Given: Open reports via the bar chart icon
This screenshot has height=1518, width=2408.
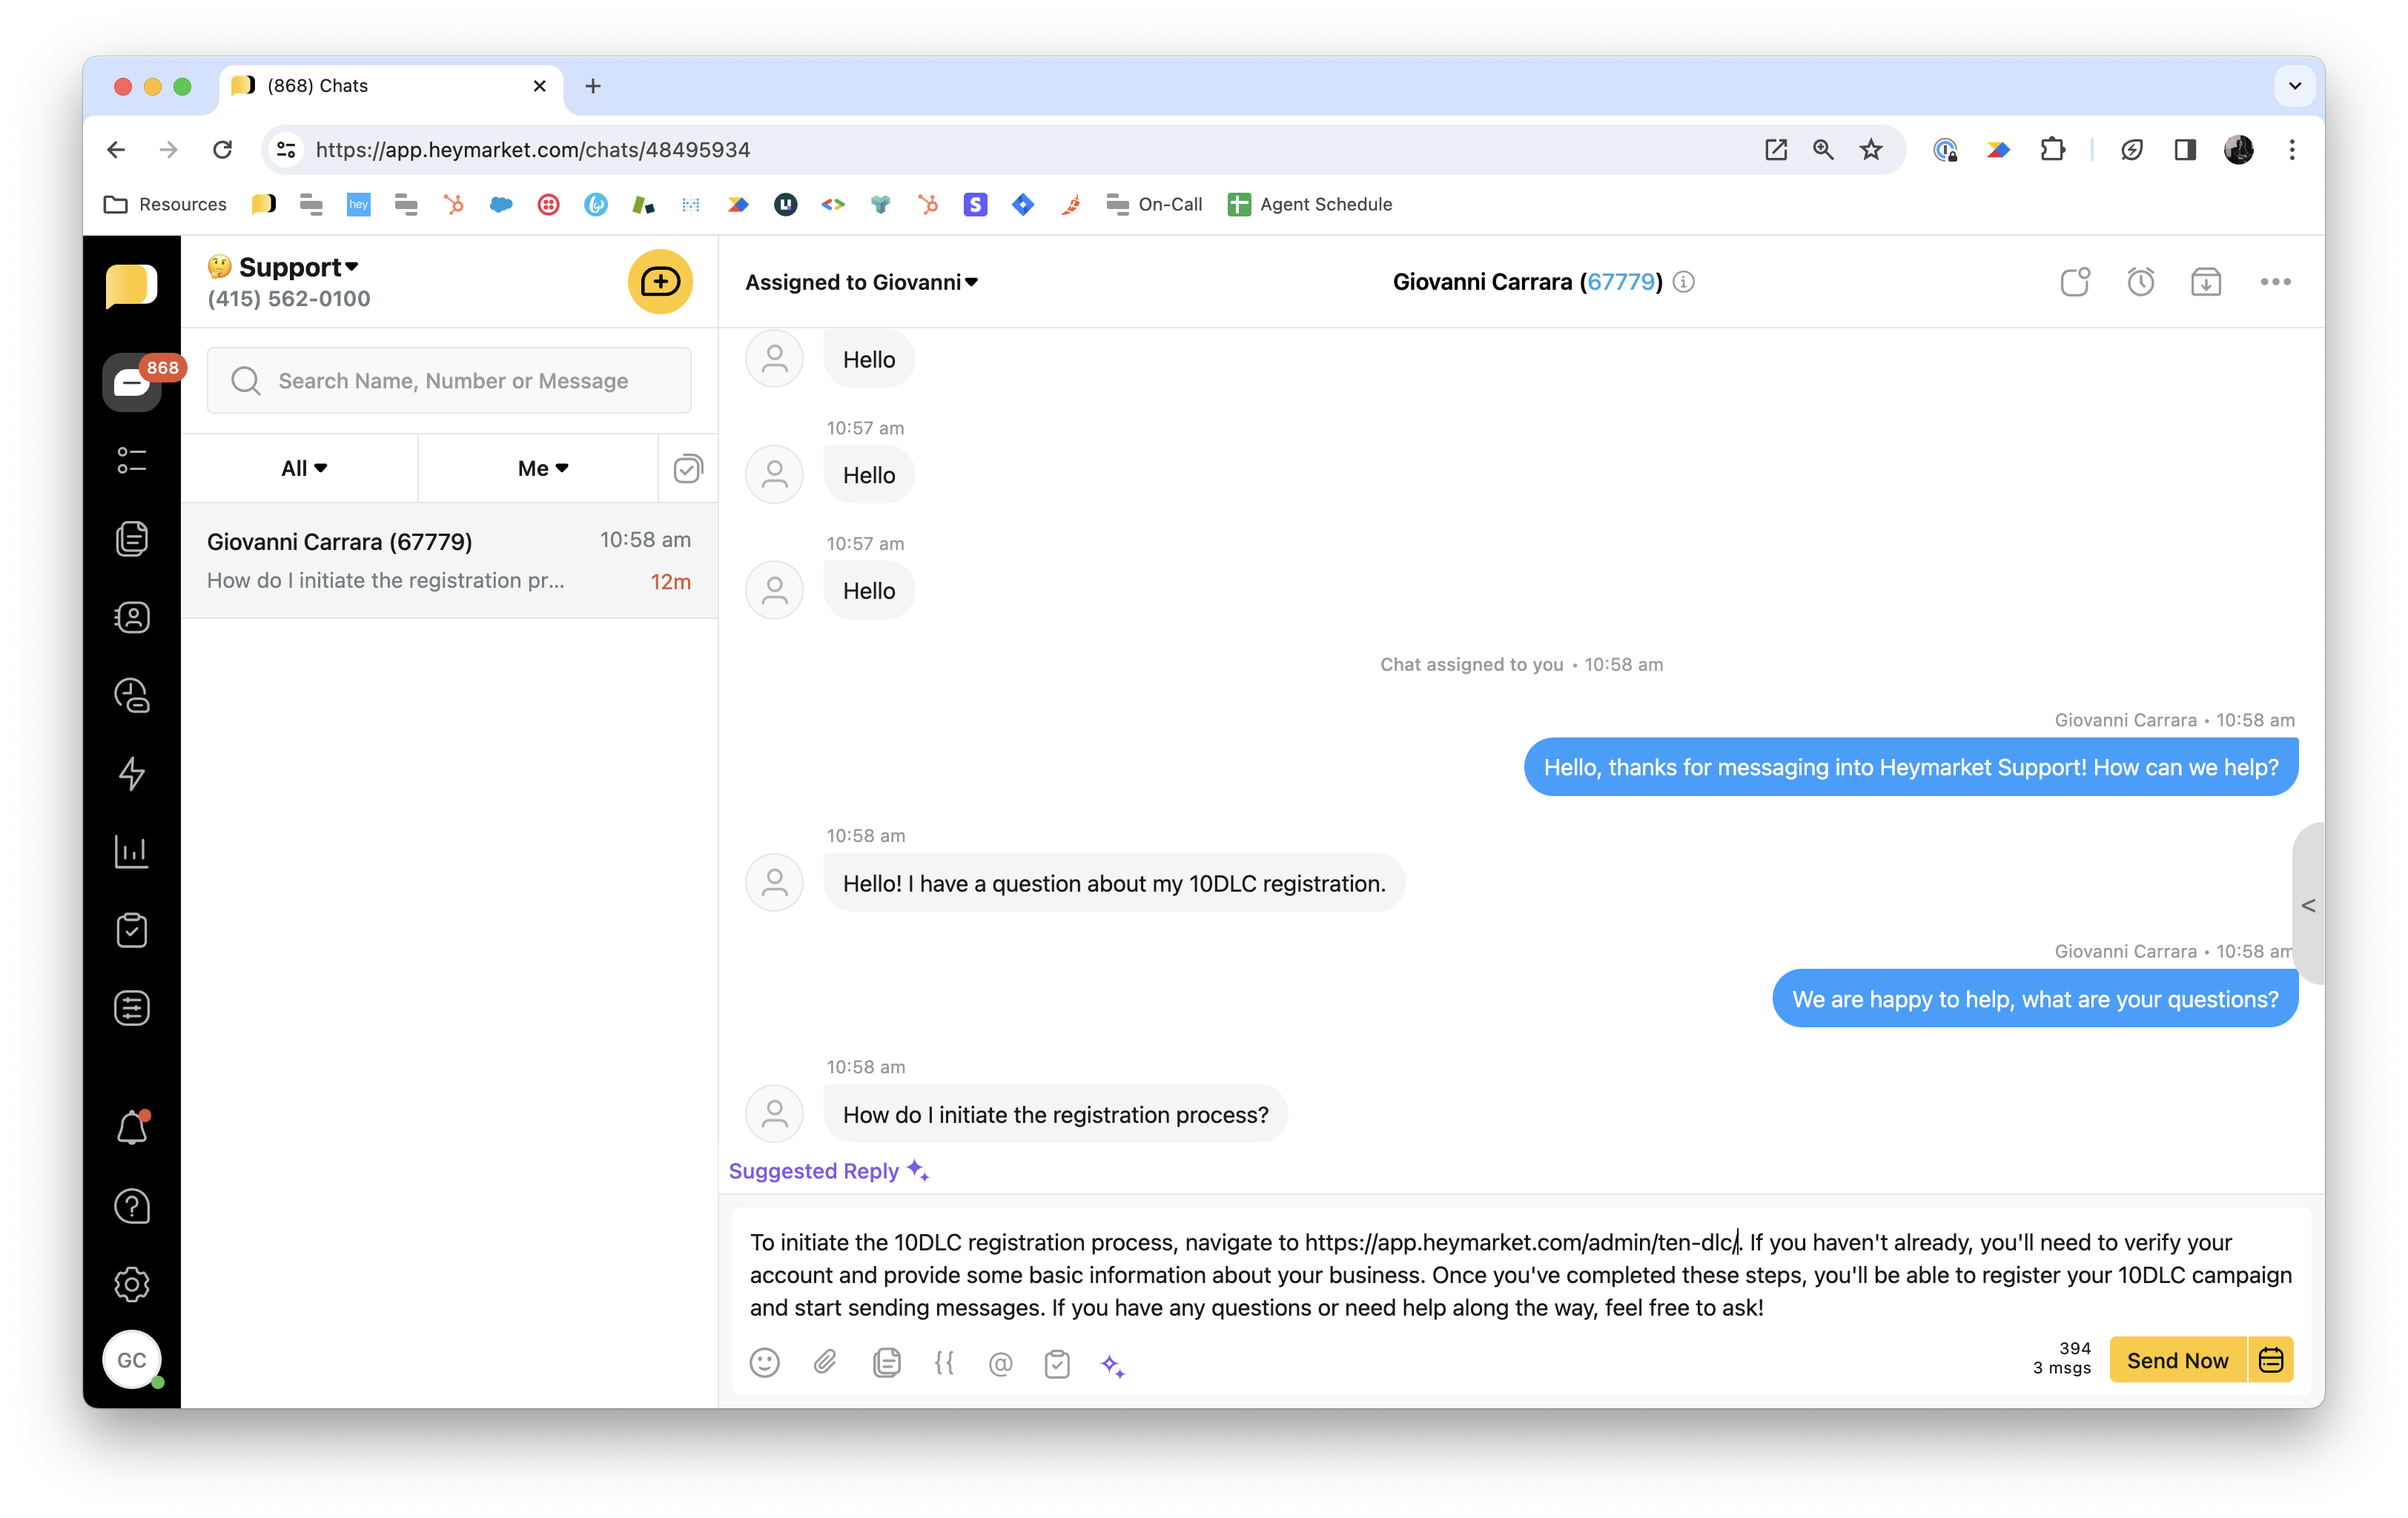Looking at the screenshot, I should [x=131, y=852].
